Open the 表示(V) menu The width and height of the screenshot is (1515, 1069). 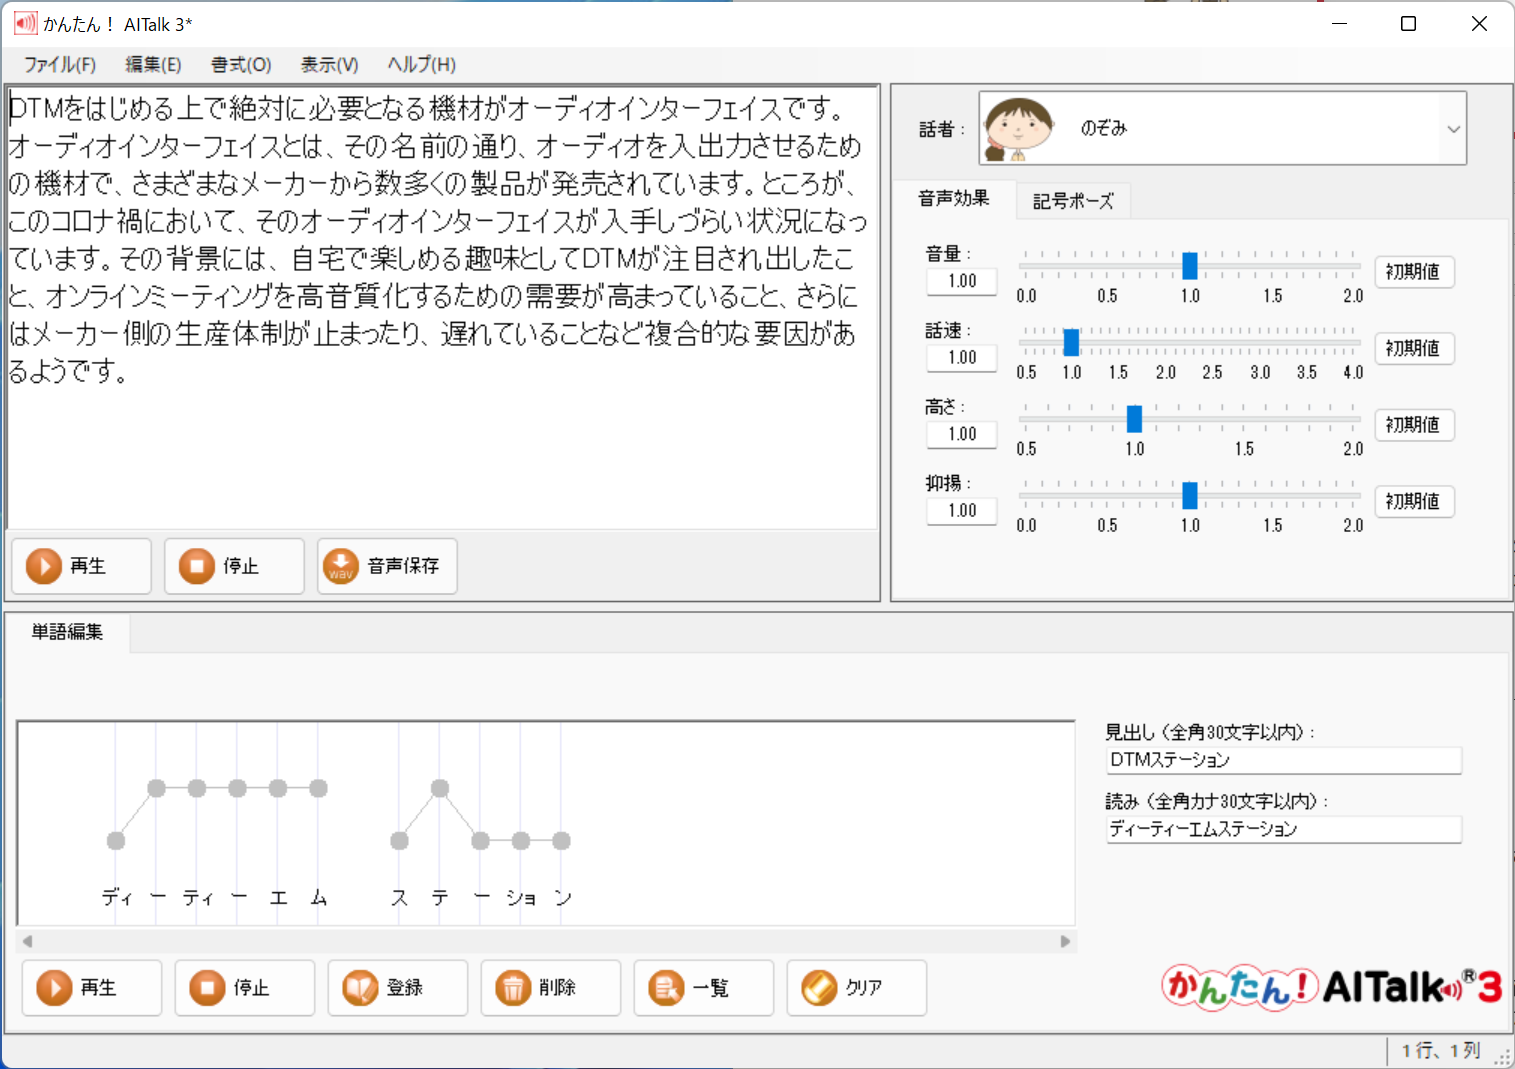pyautogui.click(x=330, y=65)
